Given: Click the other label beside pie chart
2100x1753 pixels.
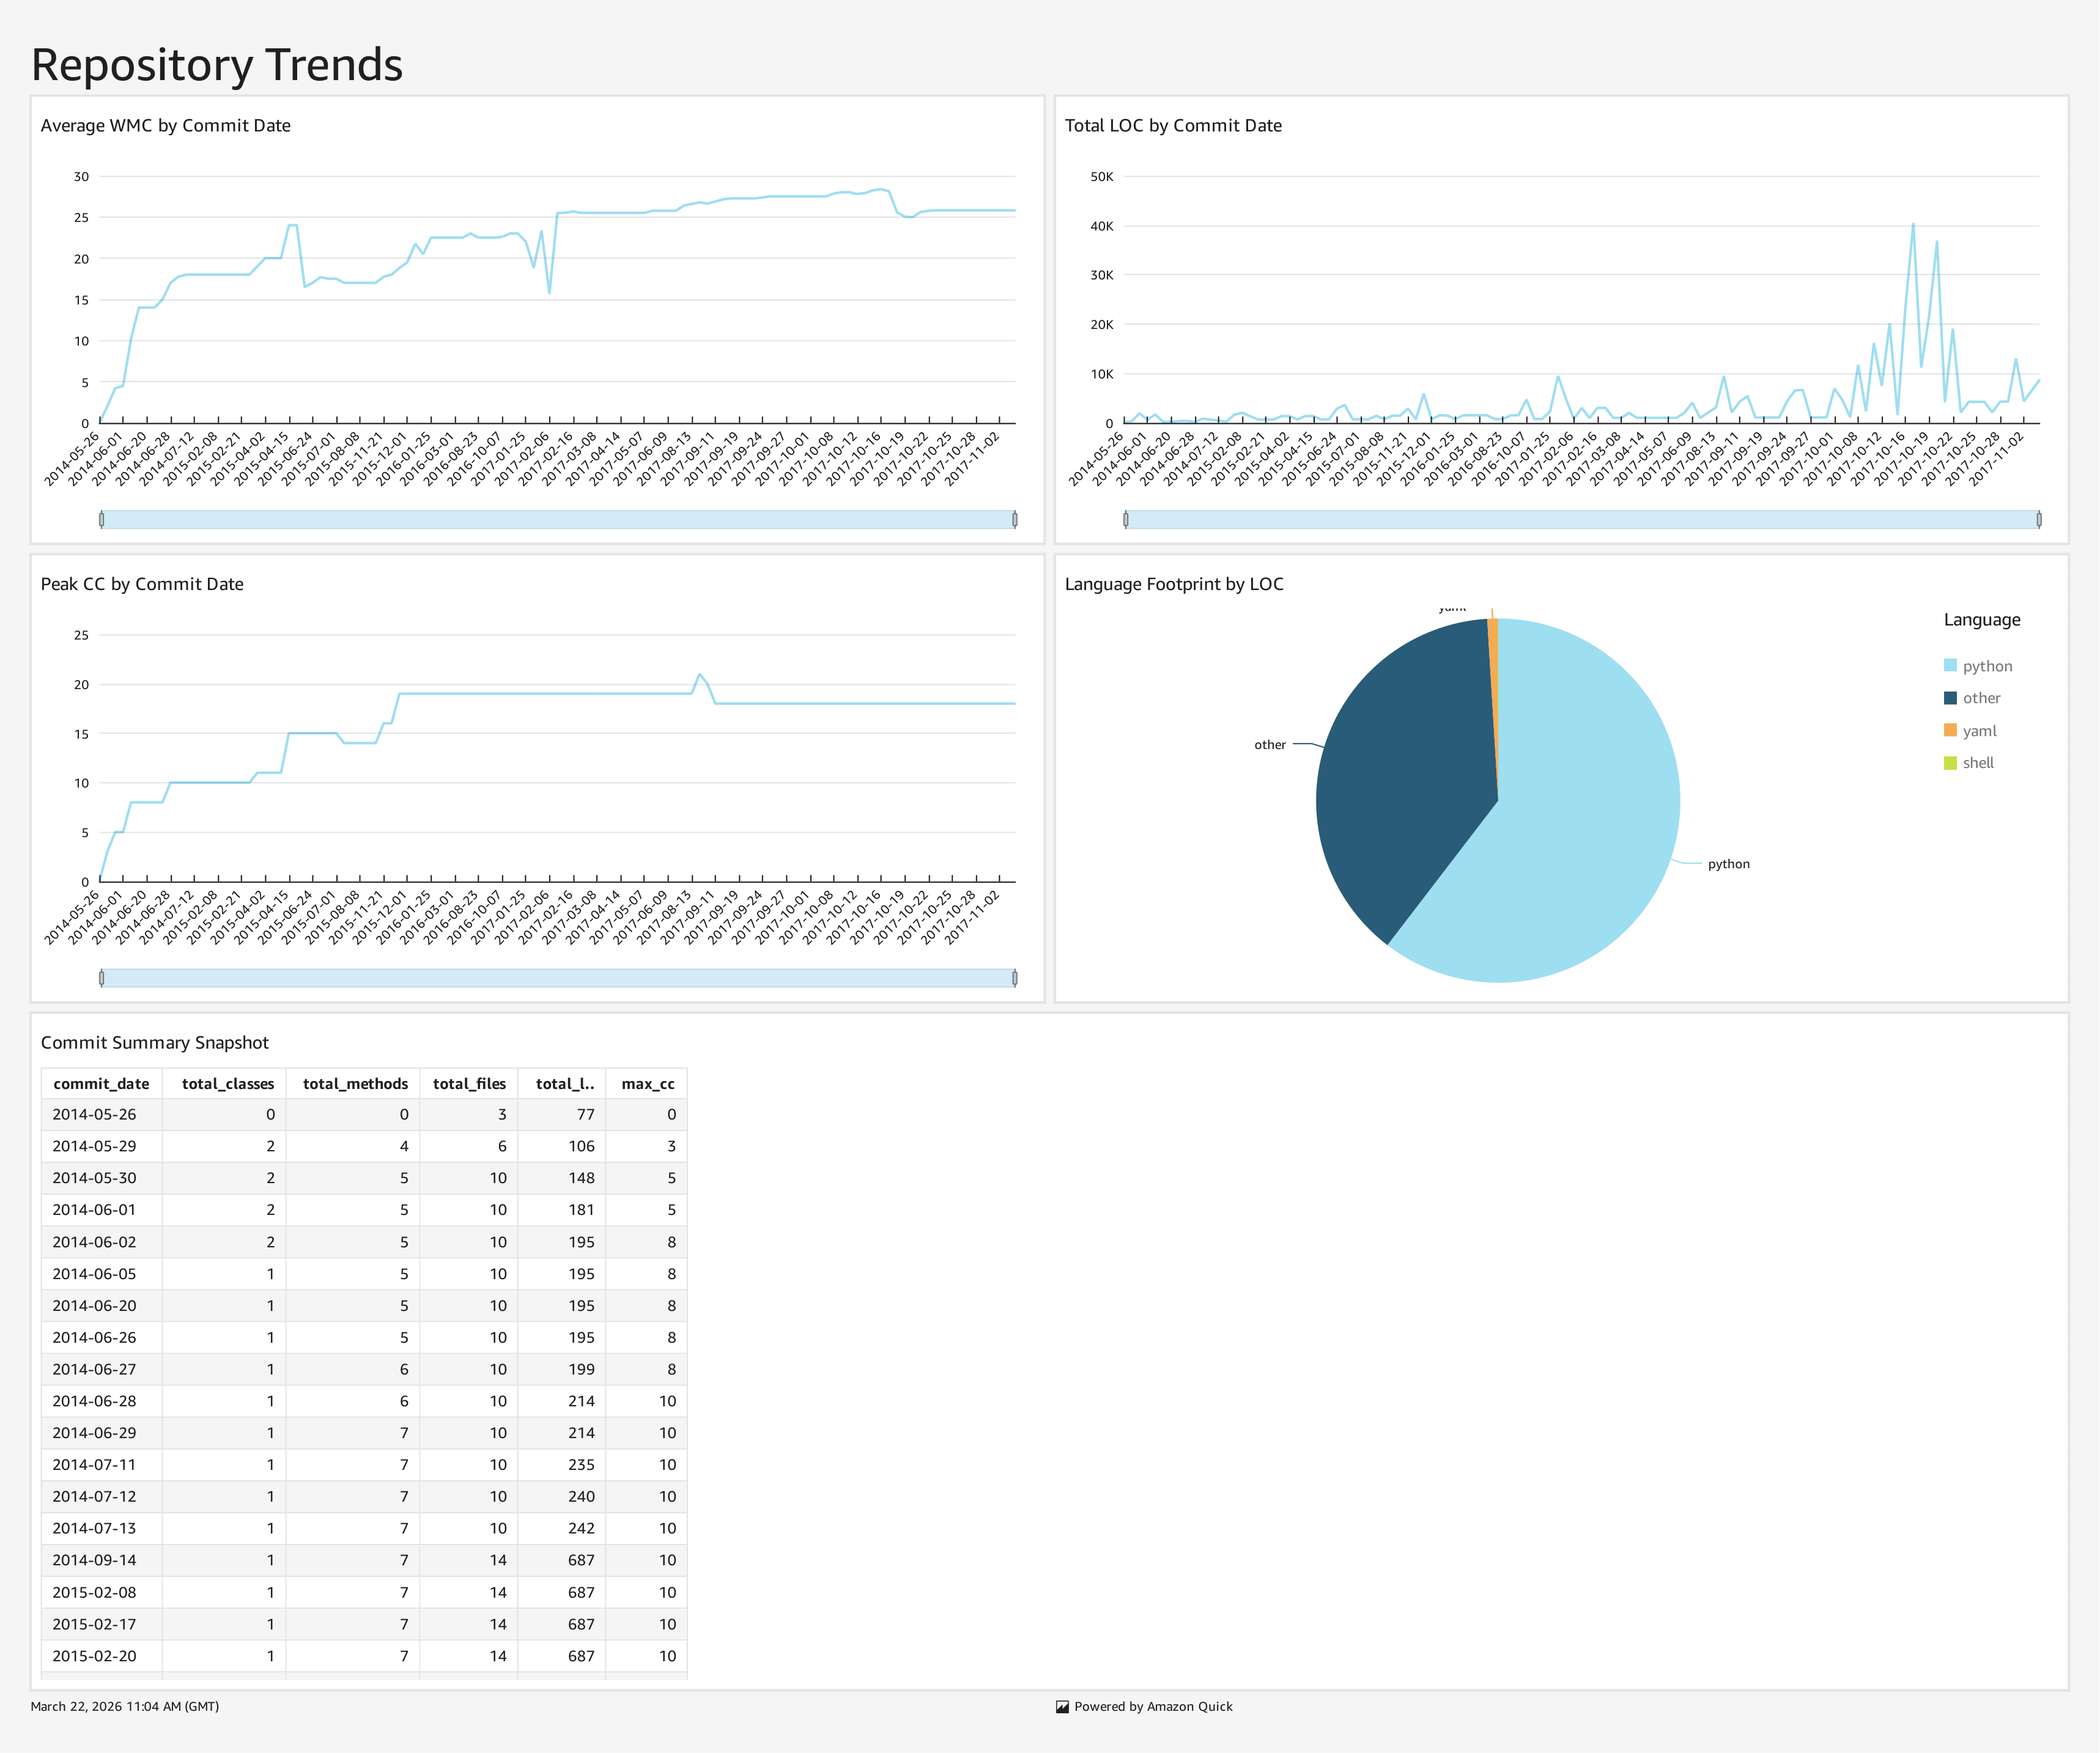Looking at the screenshot, I should click(1270, 745).
